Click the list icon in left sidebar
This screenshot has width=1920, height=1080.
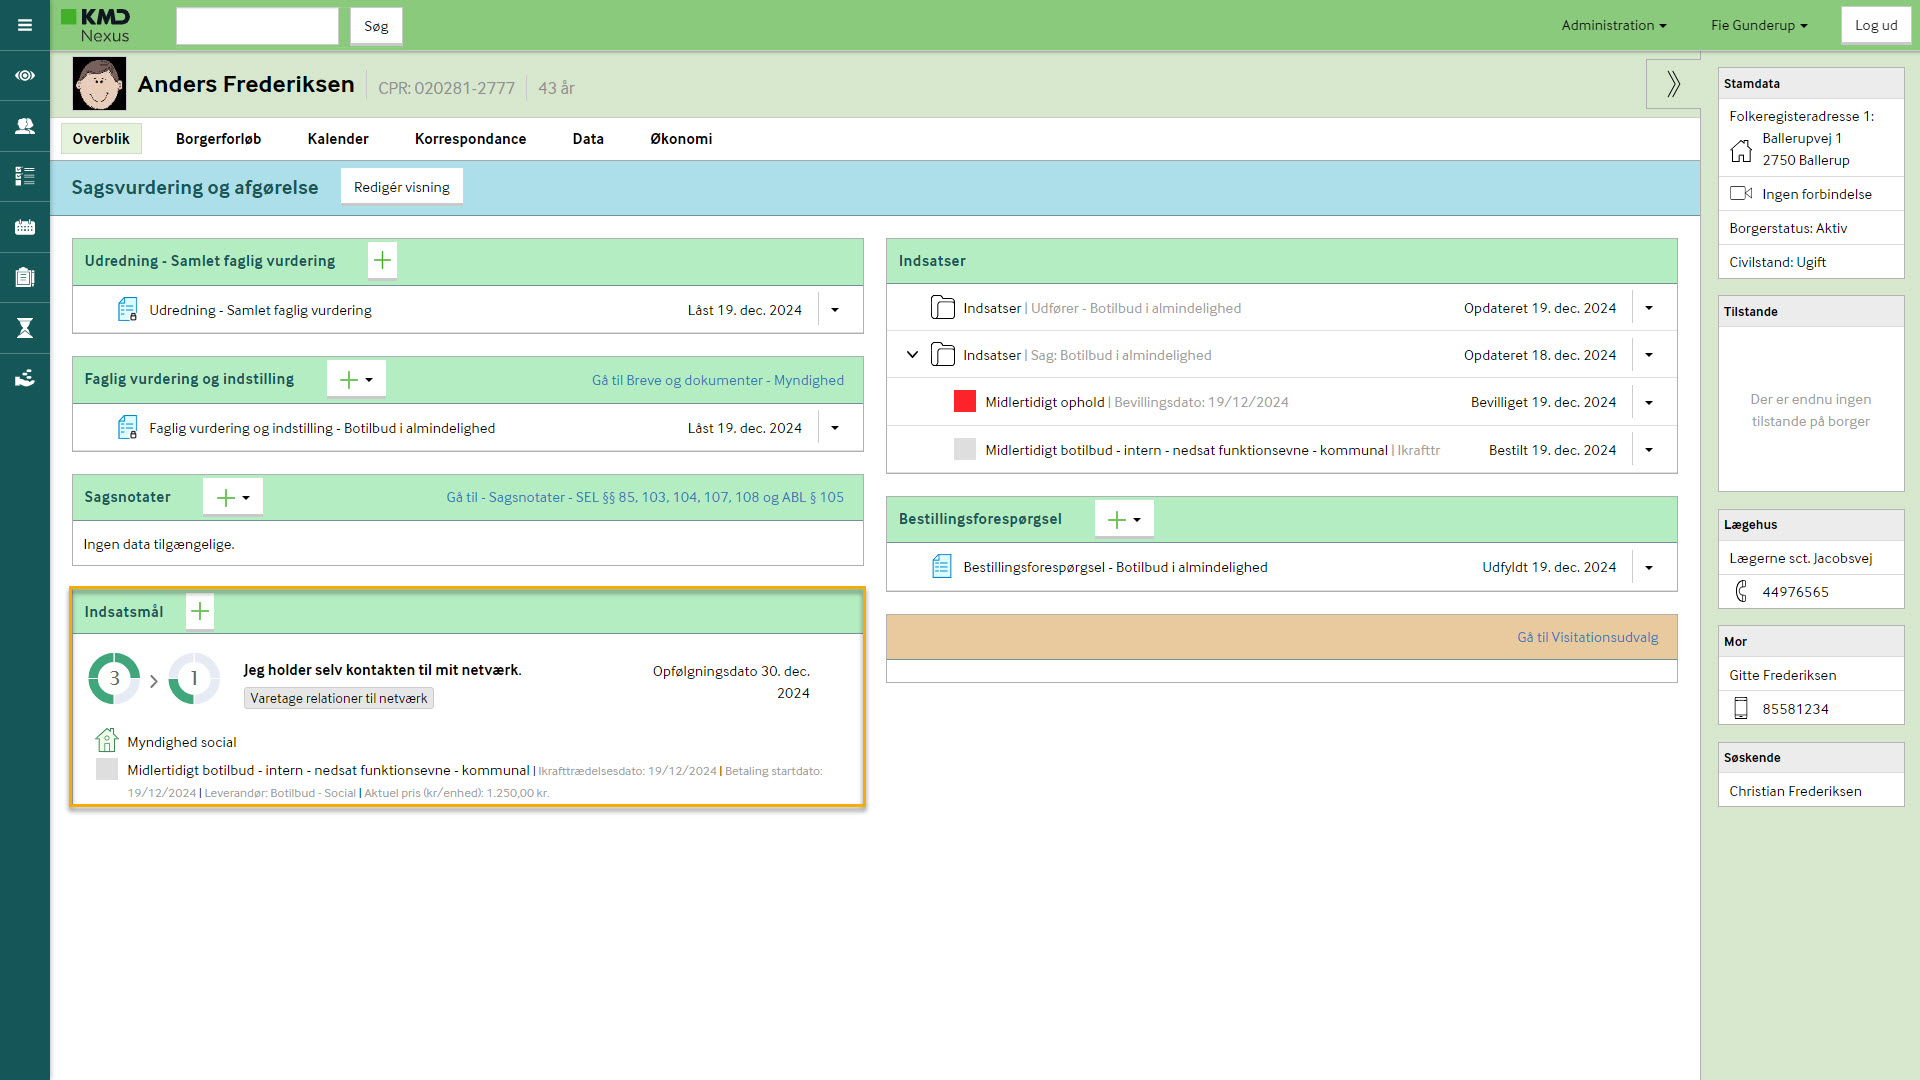tap(25, 177)
